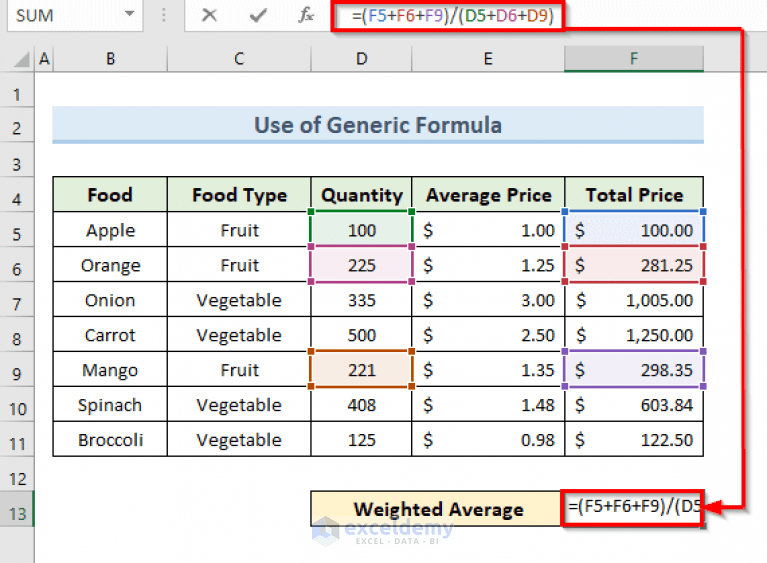Select average price cell 1.48
This screenshot has width=767, height=563.
coord(488,405)
